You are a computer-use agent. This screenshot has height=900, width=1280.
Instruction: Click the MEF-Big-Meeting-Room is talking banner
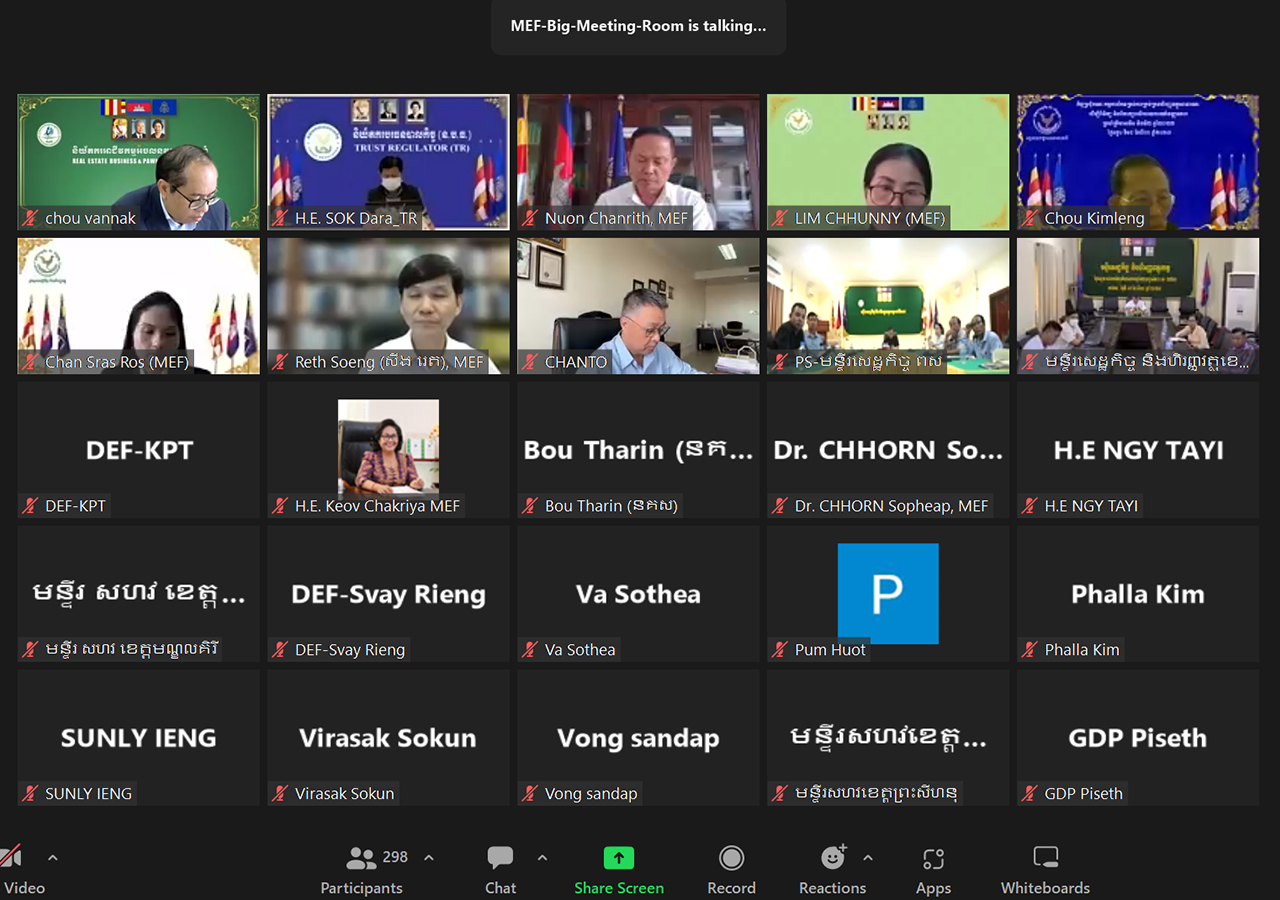tap(638, 26)
